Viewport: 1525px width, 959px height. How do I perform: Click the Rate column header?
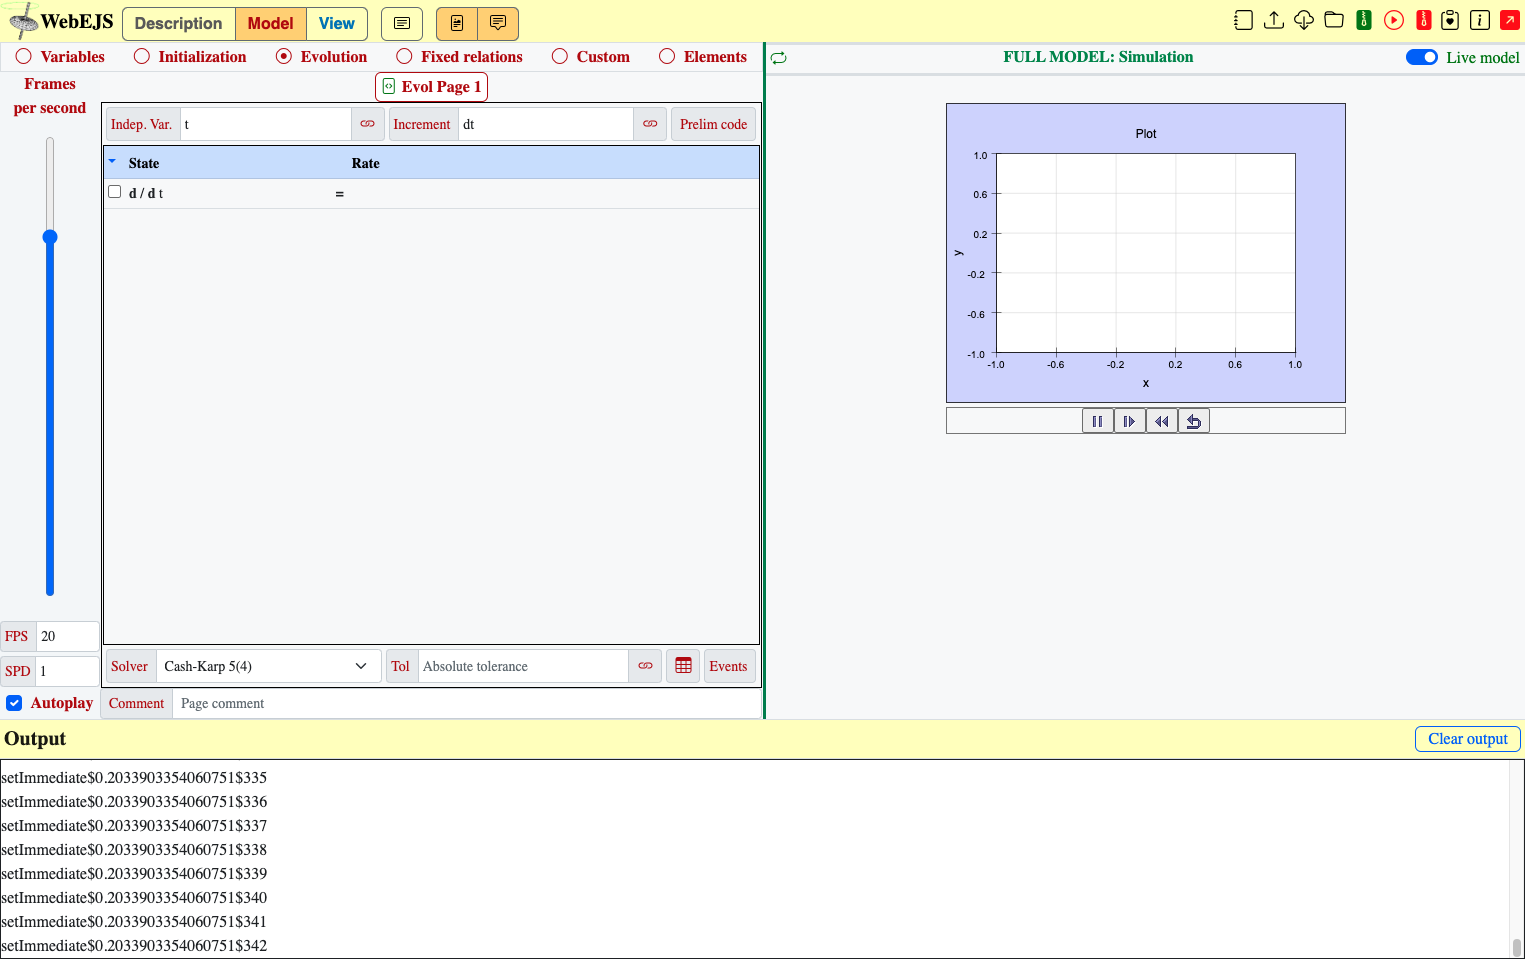[365, 163]
